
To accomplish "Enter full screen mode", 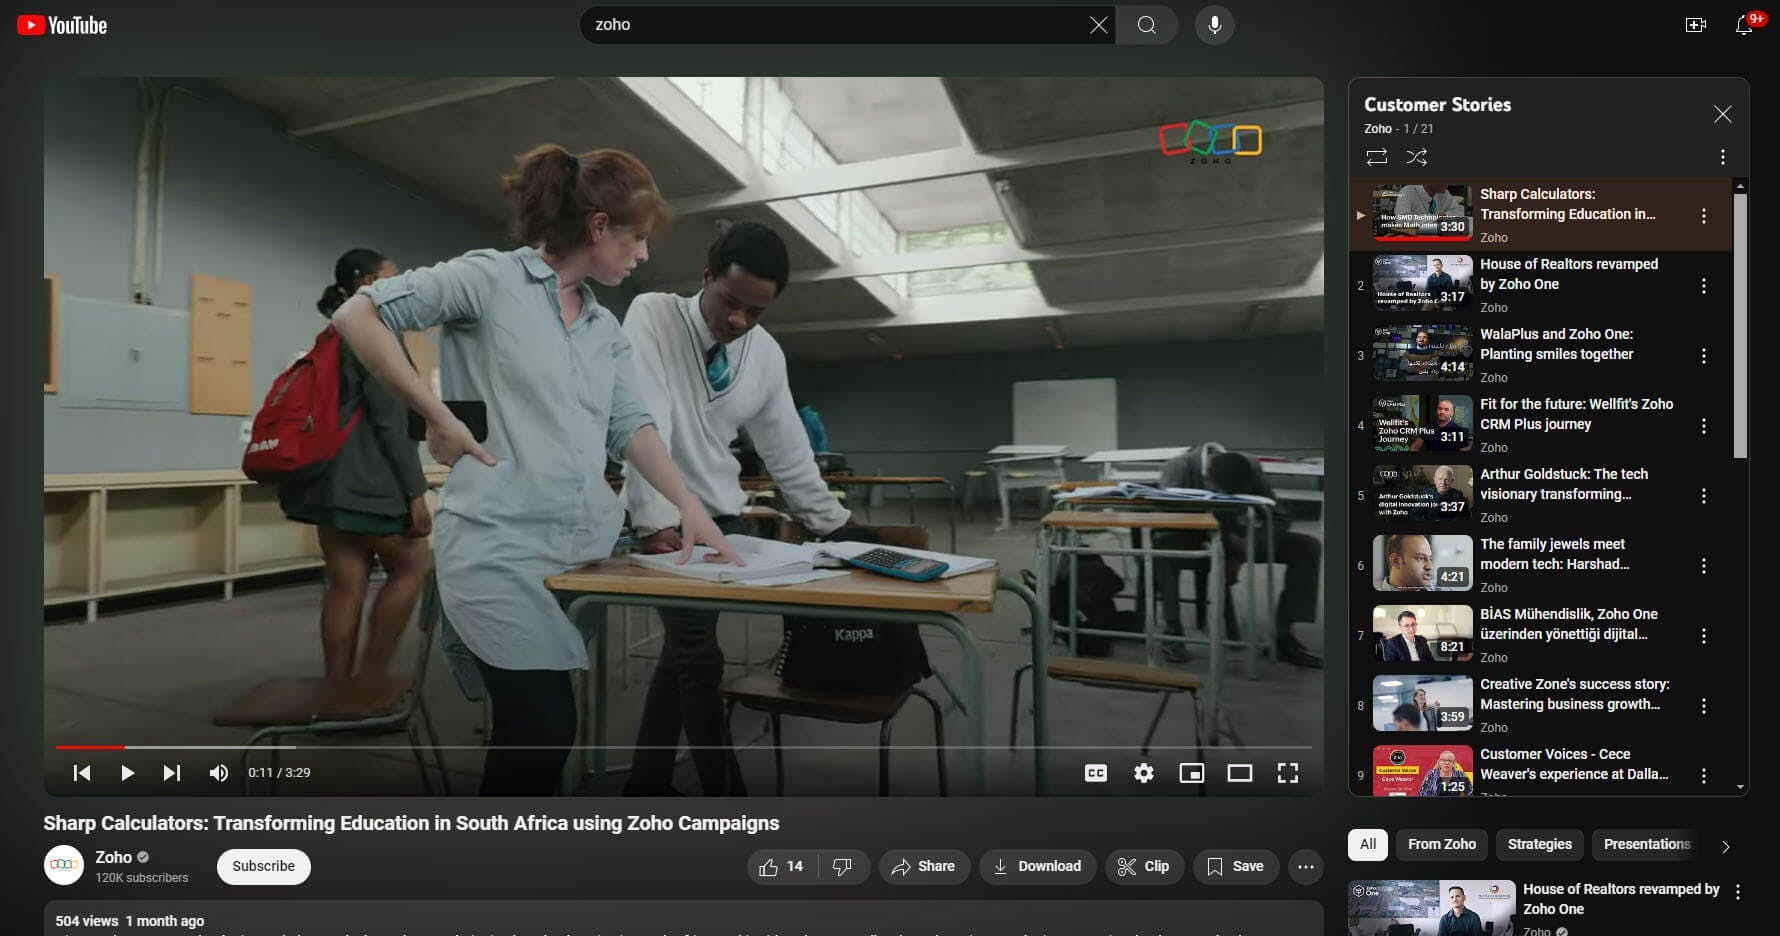I will coord(1288,773).
